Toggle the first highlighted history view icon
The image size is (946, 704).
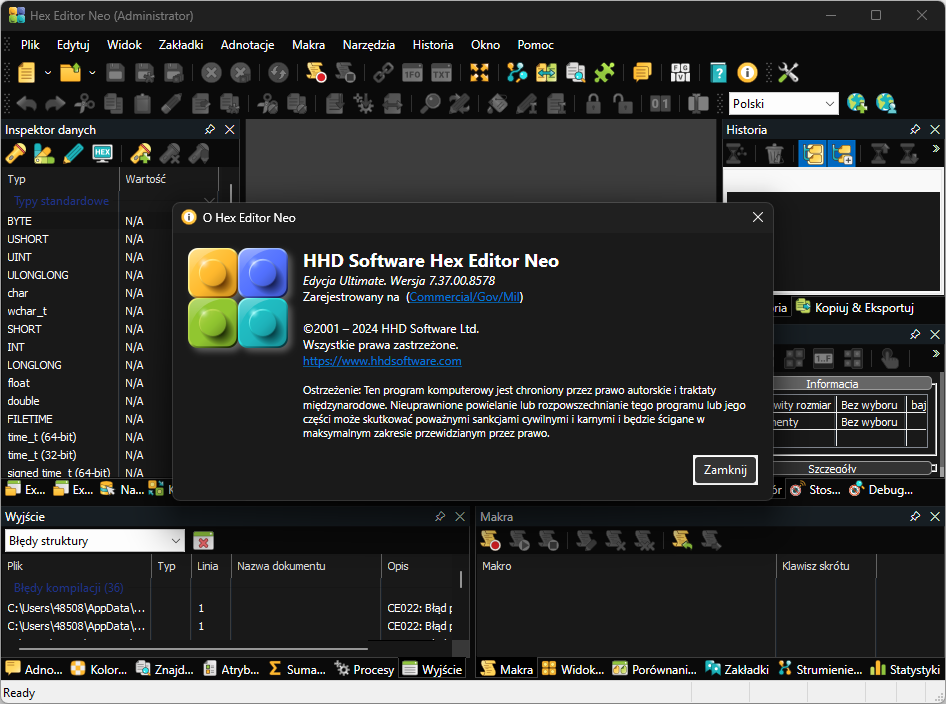[813, 154]
